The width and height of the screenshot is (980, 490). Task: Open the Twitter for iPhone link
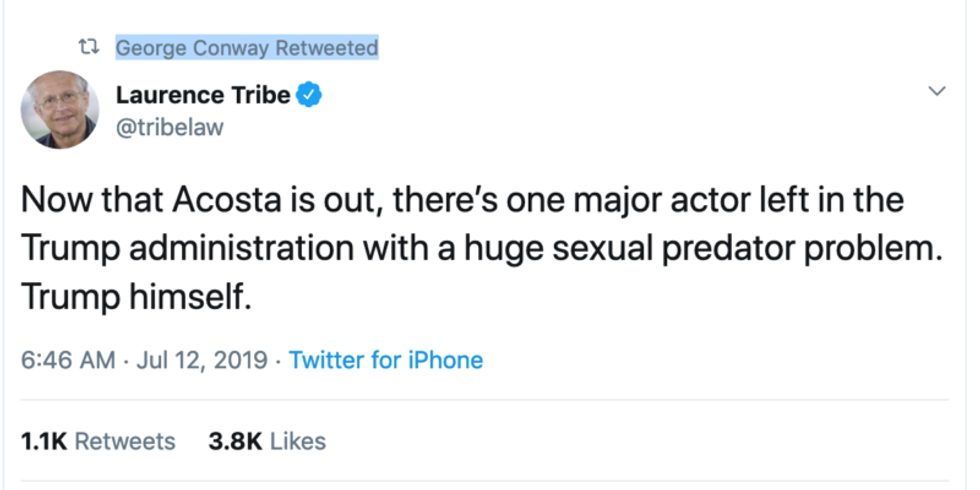click(386, 360)
